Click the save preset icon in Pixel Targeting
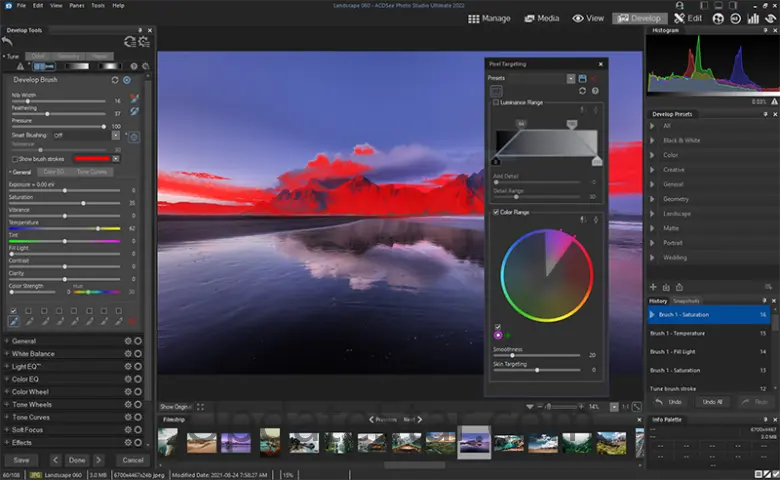 pos(582,78)
